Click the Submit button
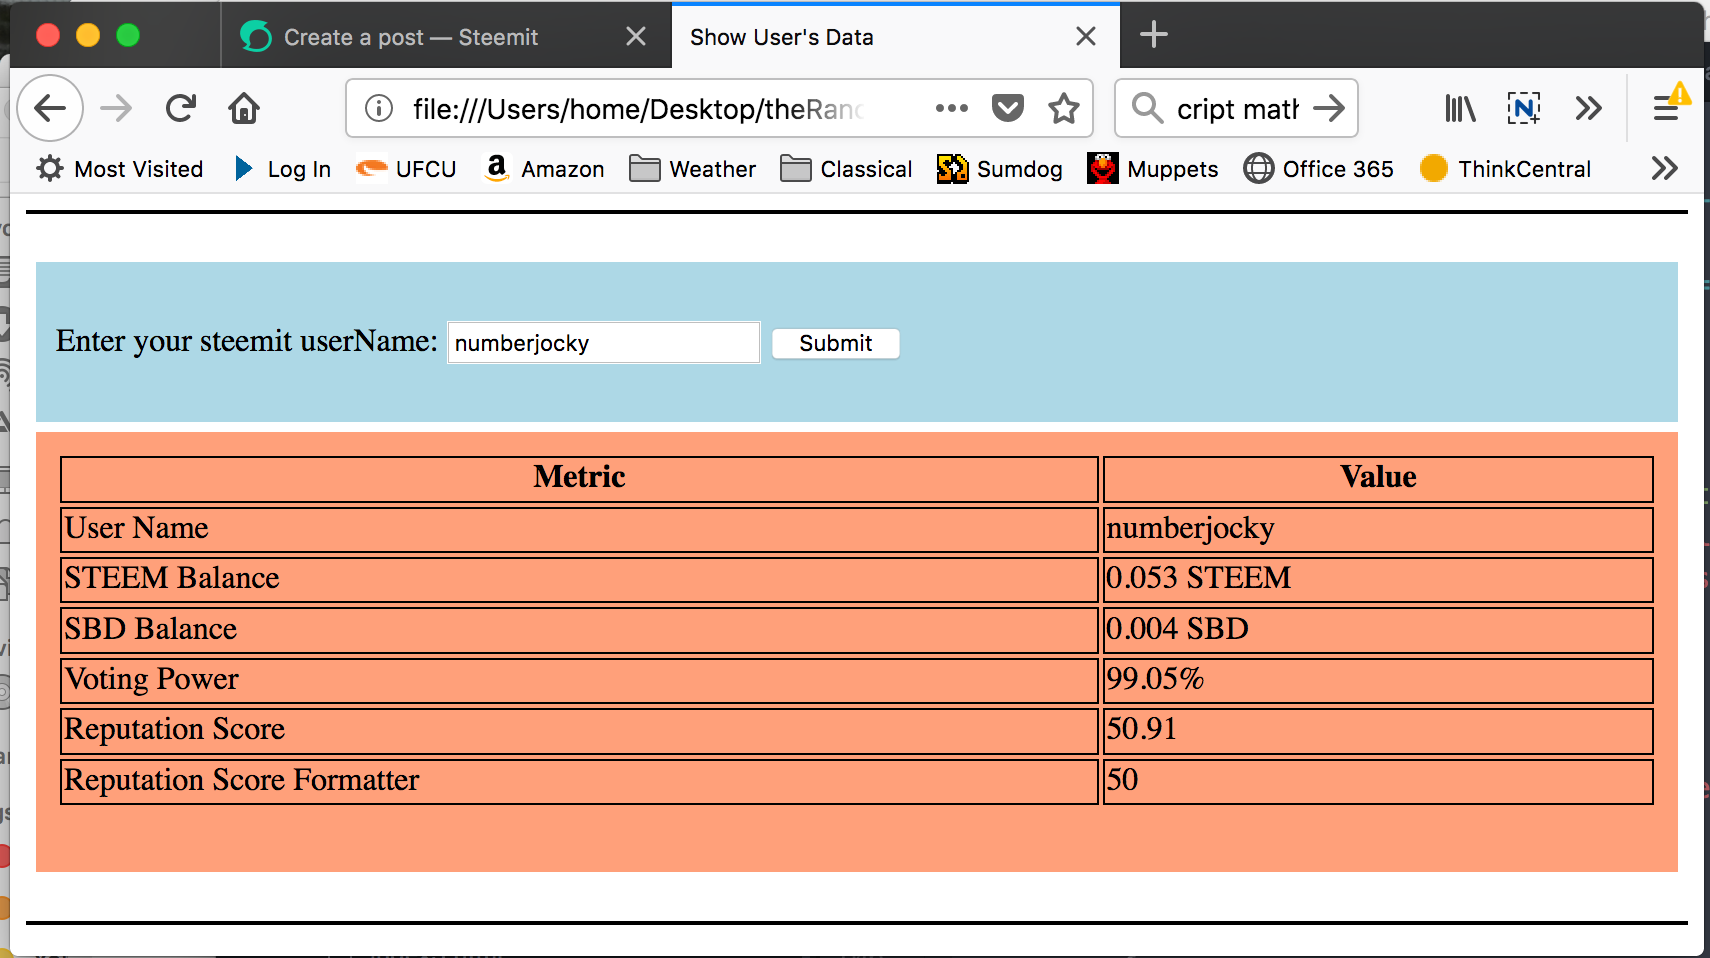This screenshot has height=958, width=1710. (836, 343)
